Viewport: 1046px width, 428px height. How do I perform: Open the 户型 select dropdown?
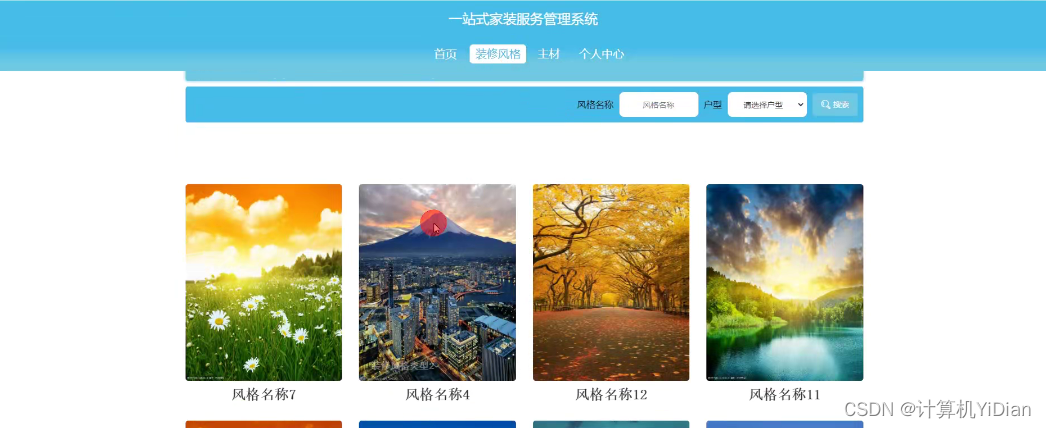(x=767, y=105)
